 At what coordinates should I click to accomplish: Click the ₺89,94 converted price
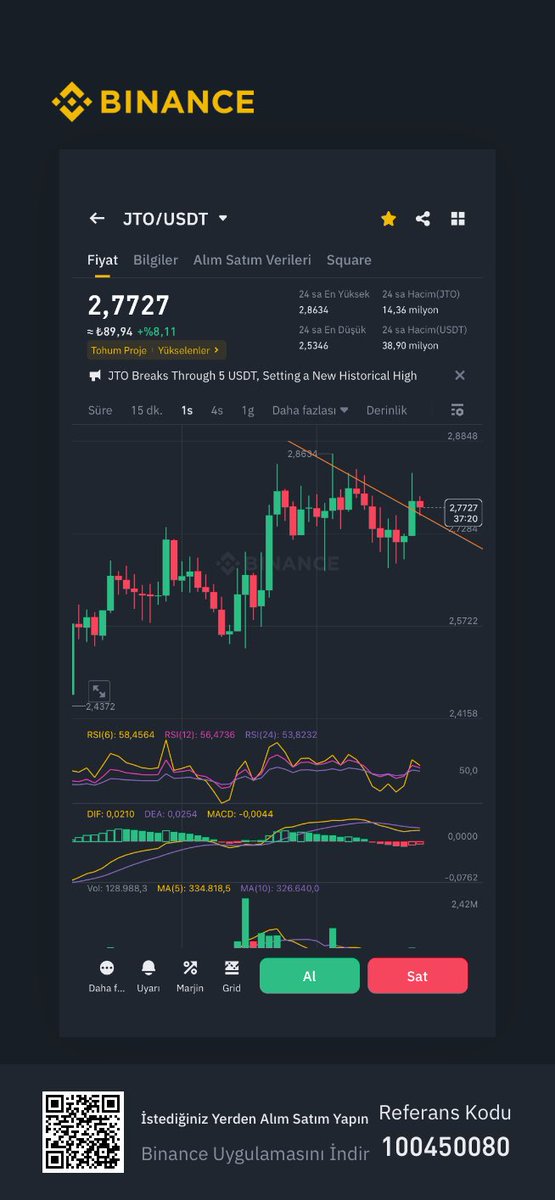coord(110,331)
